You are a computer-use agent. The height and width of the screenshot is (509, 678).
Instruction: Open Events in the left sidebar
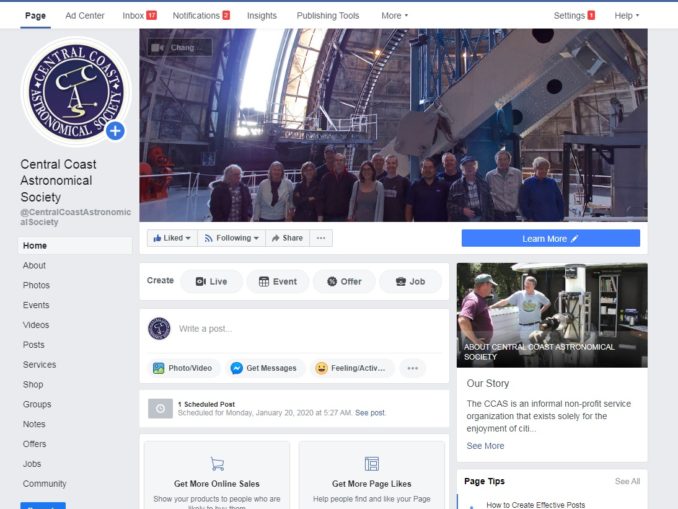click(36, 305)
